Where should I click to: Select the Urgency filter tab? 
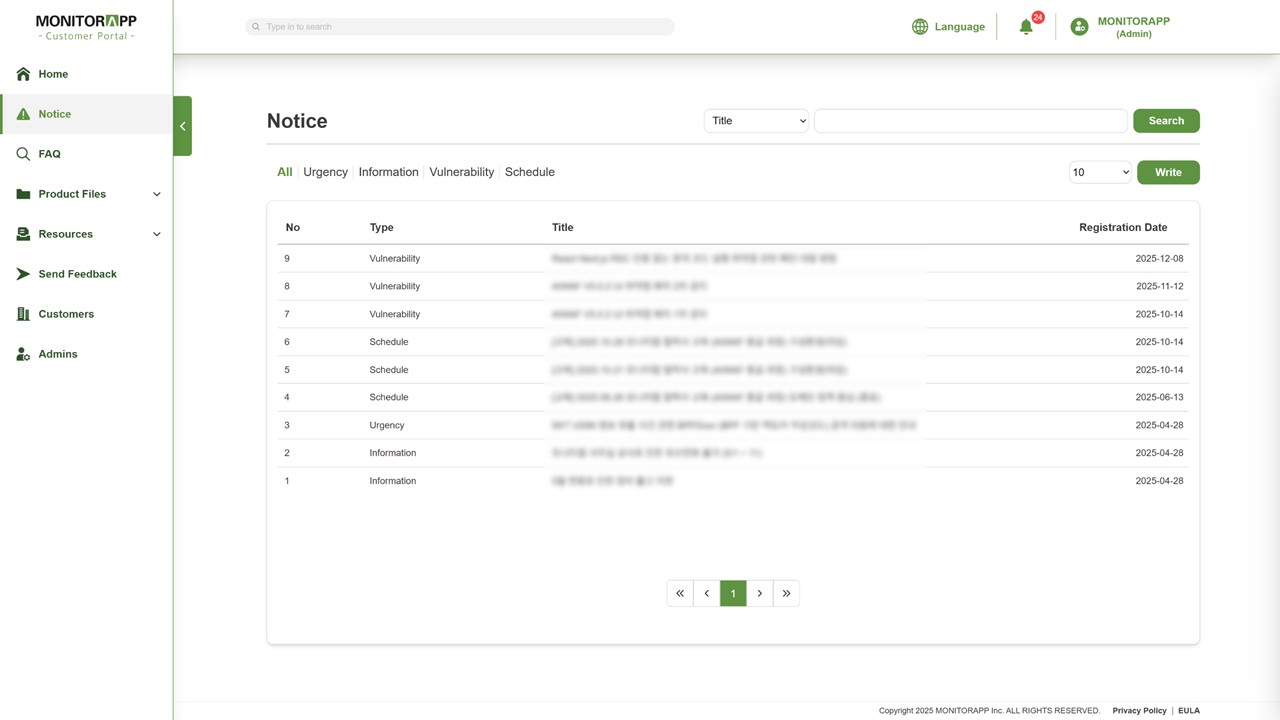[325, 172]
